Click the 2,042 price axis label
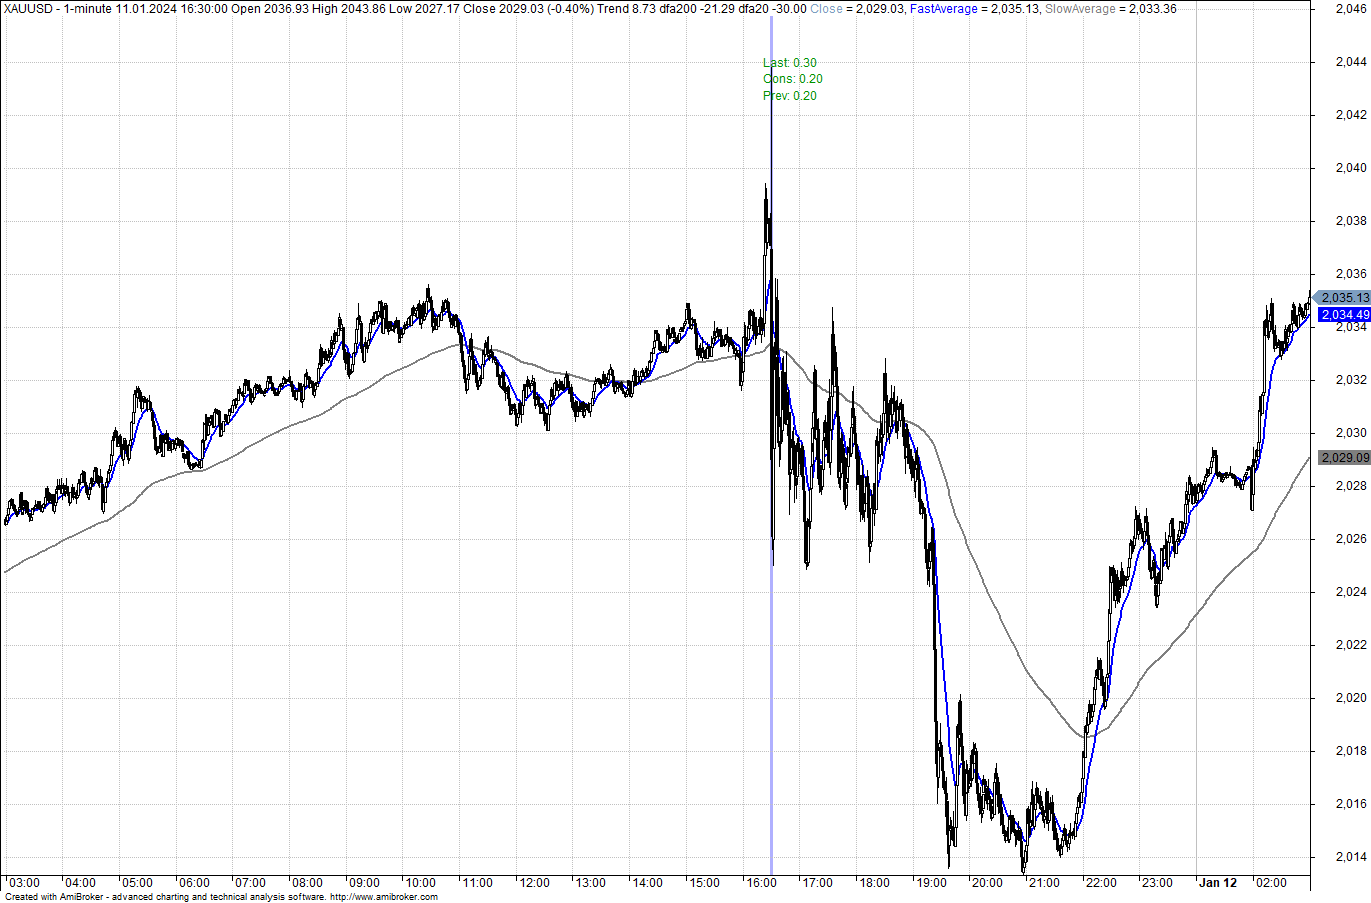The height and width of the screenshot is (903, 1371). point(1351,115)
